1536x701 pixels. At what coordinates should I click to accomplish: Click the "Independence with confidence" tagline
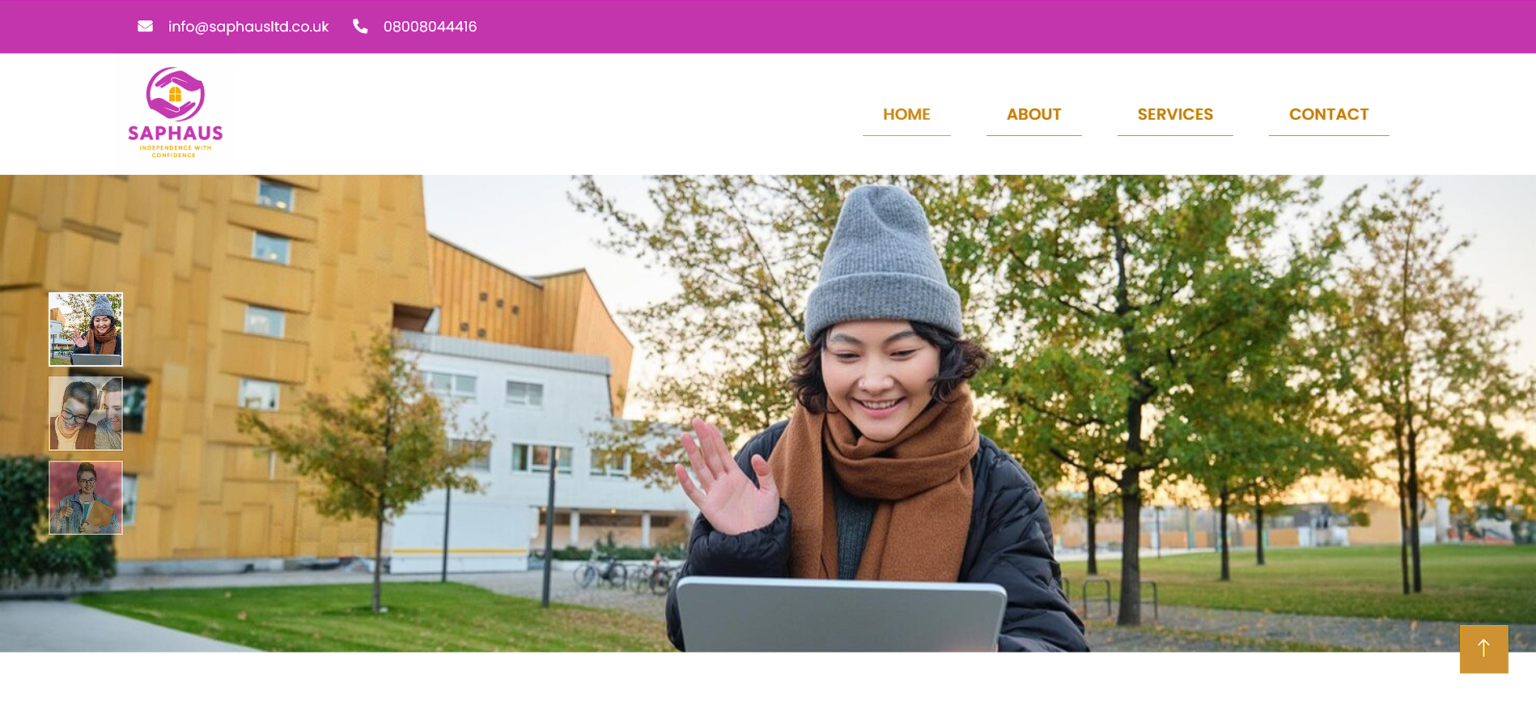pyautogui.click(x=175, y=152)
